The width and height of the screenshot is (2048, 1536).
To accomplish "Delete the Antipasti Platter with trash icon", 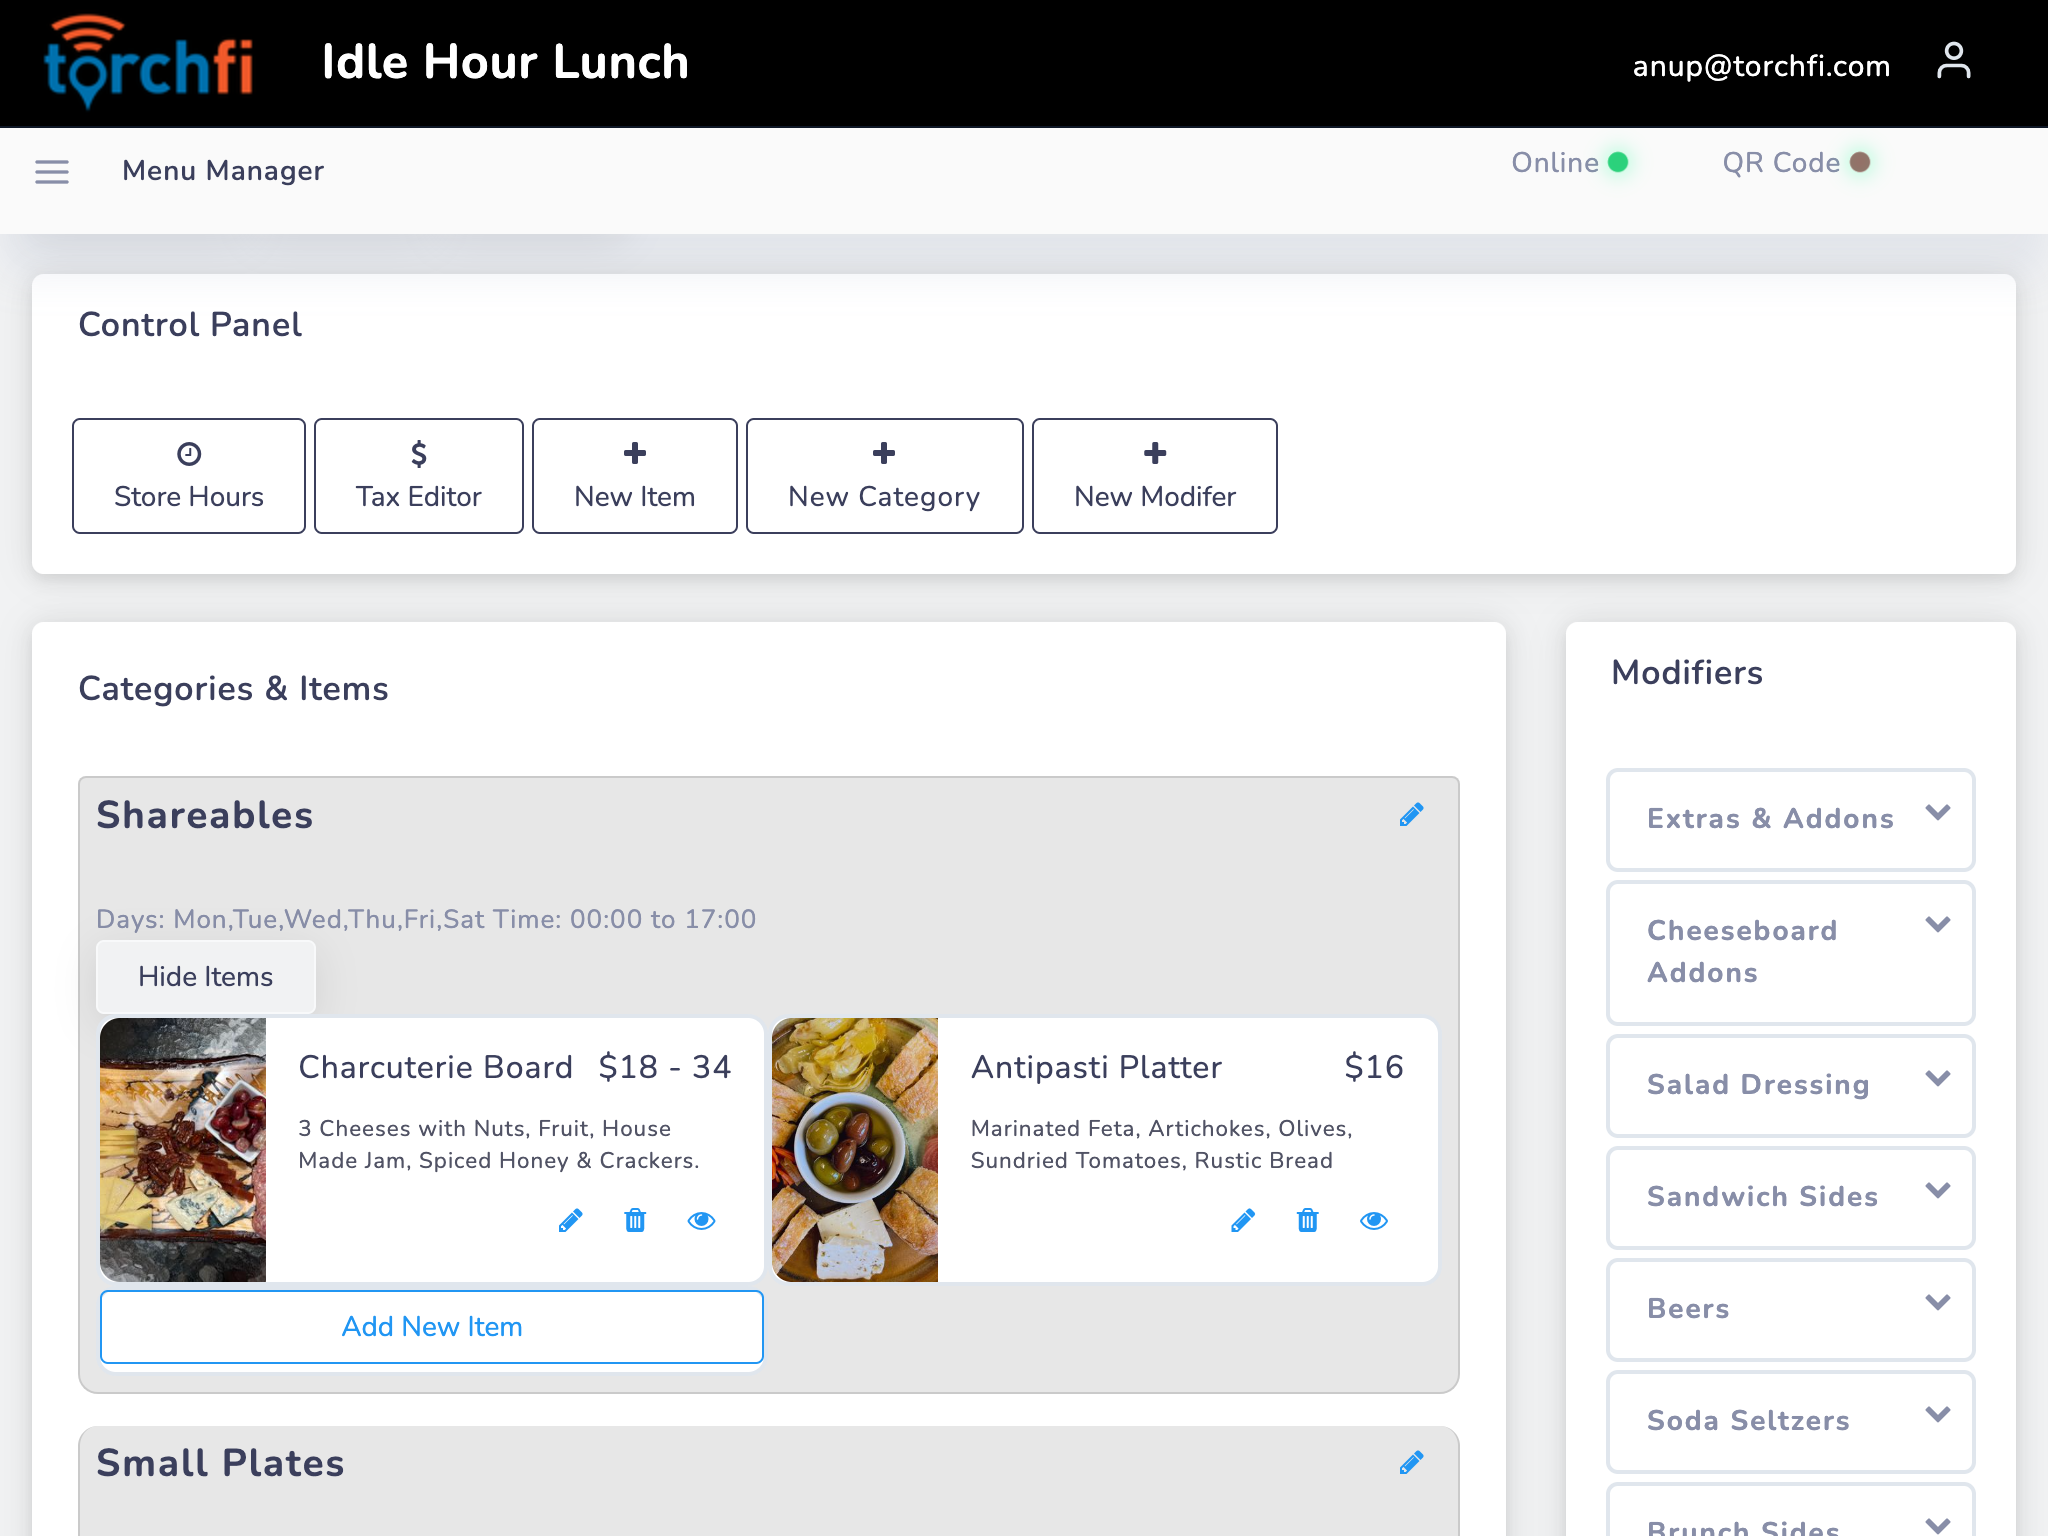I will coord(1308,1221).
